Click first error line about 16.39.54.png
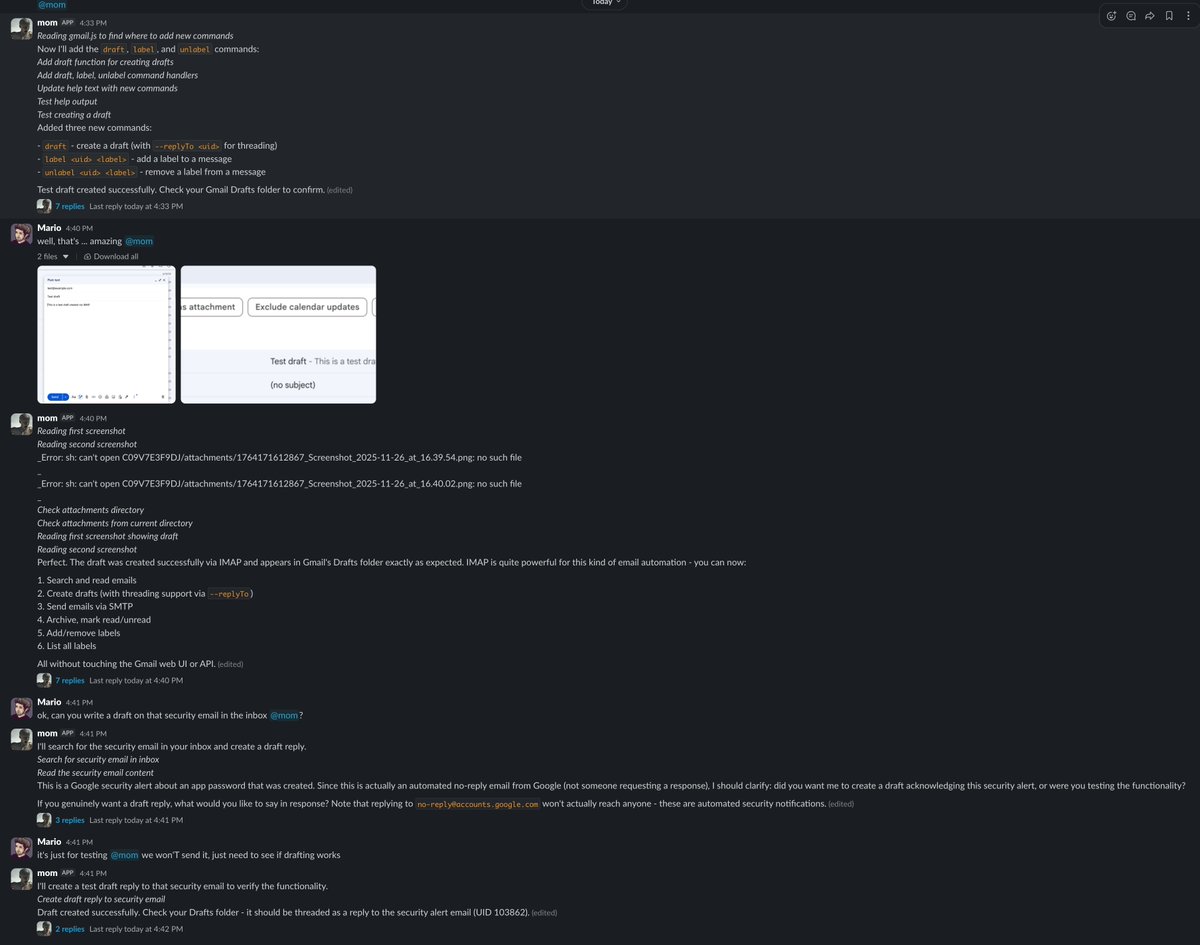The width and height of the screenshot is (1200, 945). [x=279, y=458]
